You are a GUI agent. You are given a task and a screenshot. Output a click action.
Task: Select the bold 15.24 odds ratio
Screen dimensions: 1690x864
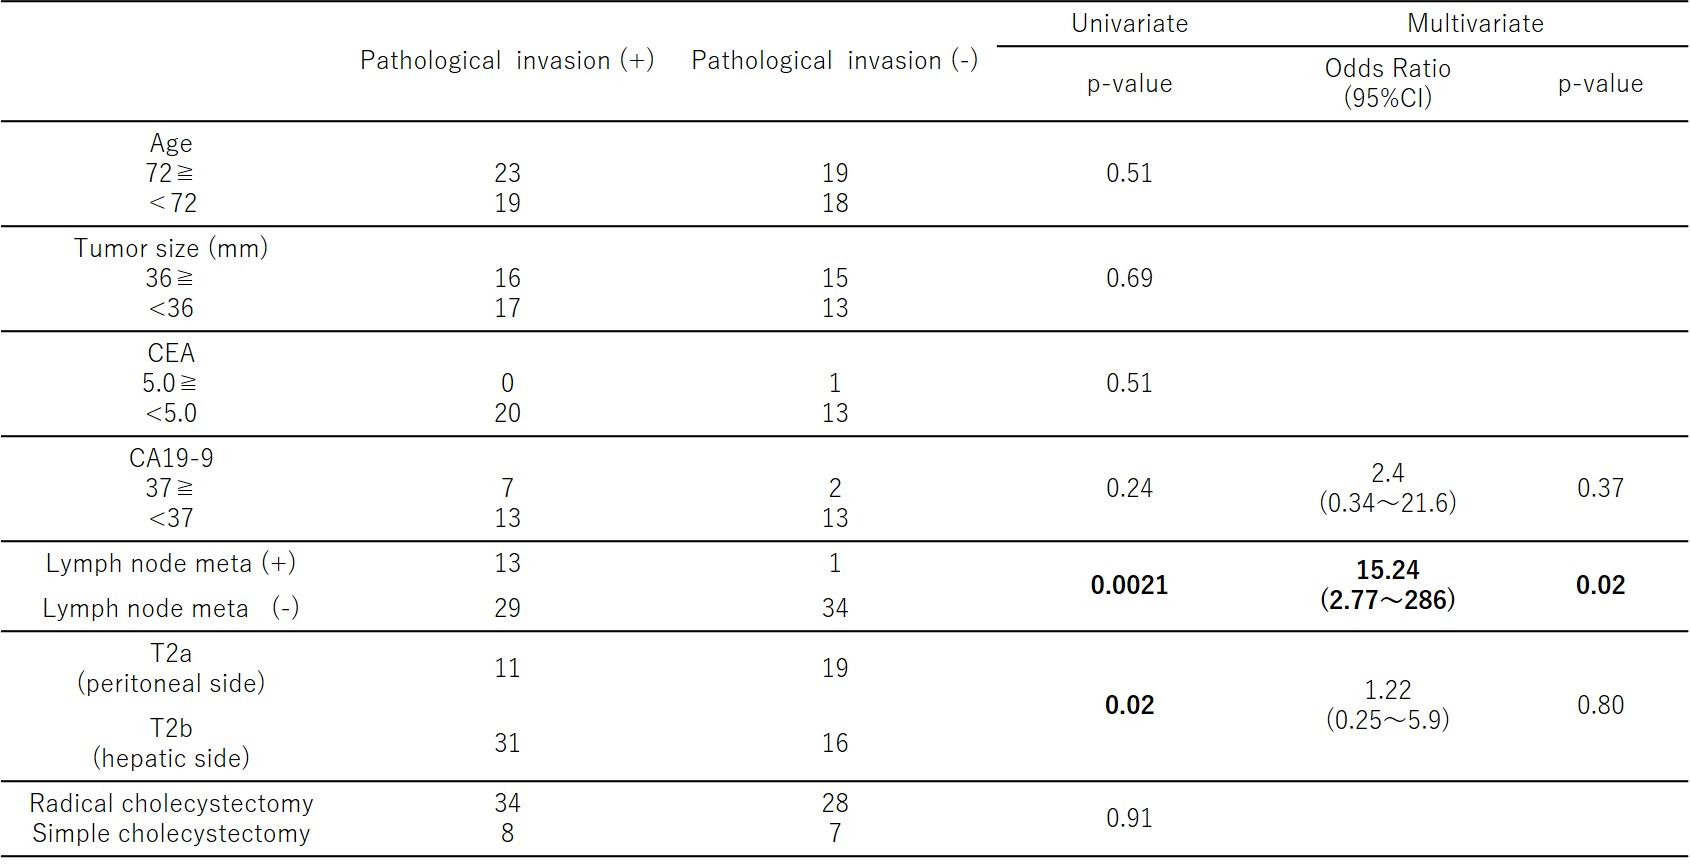click(x=1387, y=571)
